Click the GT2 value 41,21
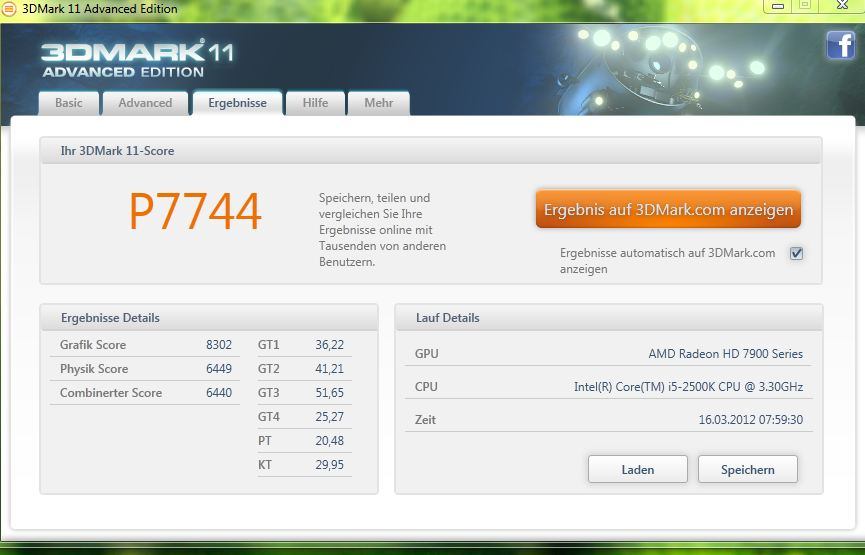This screenshot has height=555, width=865. click(329, 369)
